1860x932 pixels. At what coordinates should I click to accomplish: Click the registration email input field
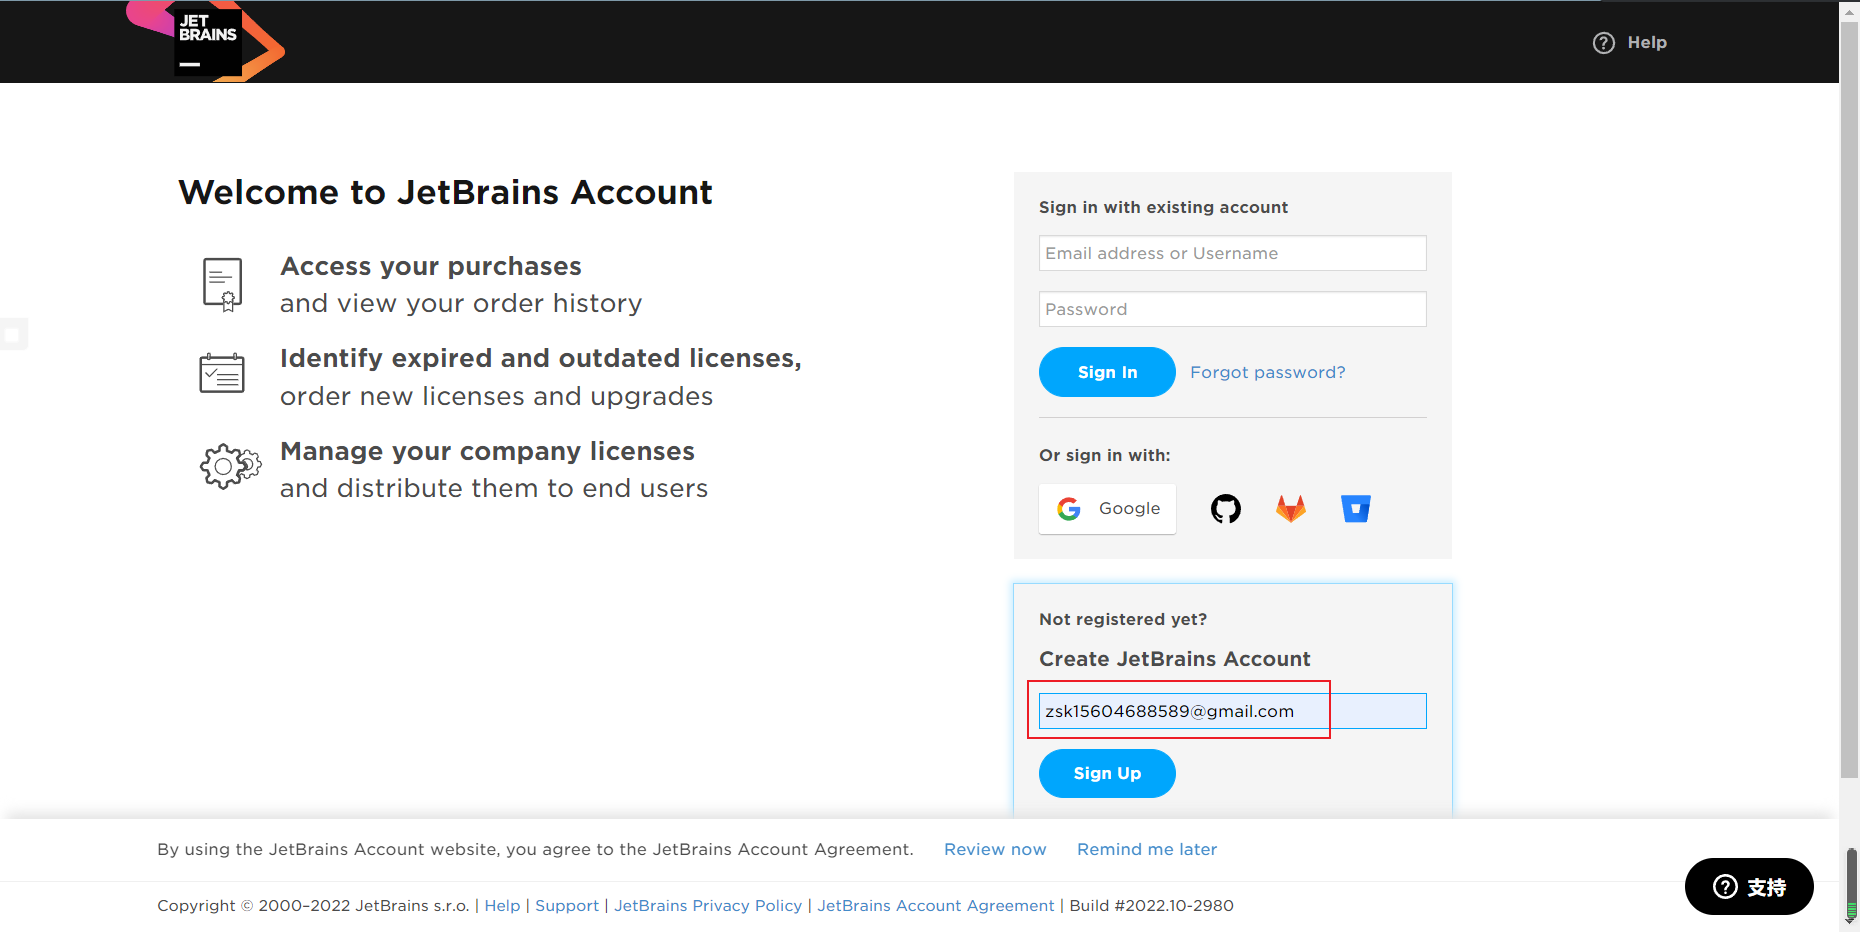[x=1232, y=711]
